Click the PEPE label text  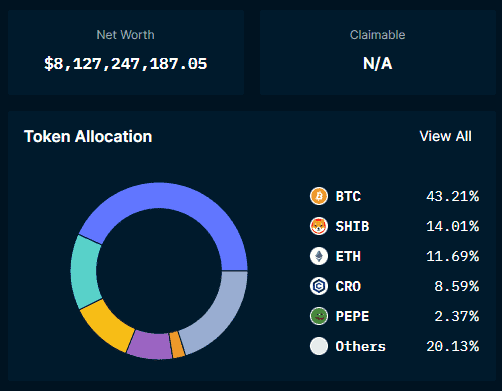click(x=352, y=316)
